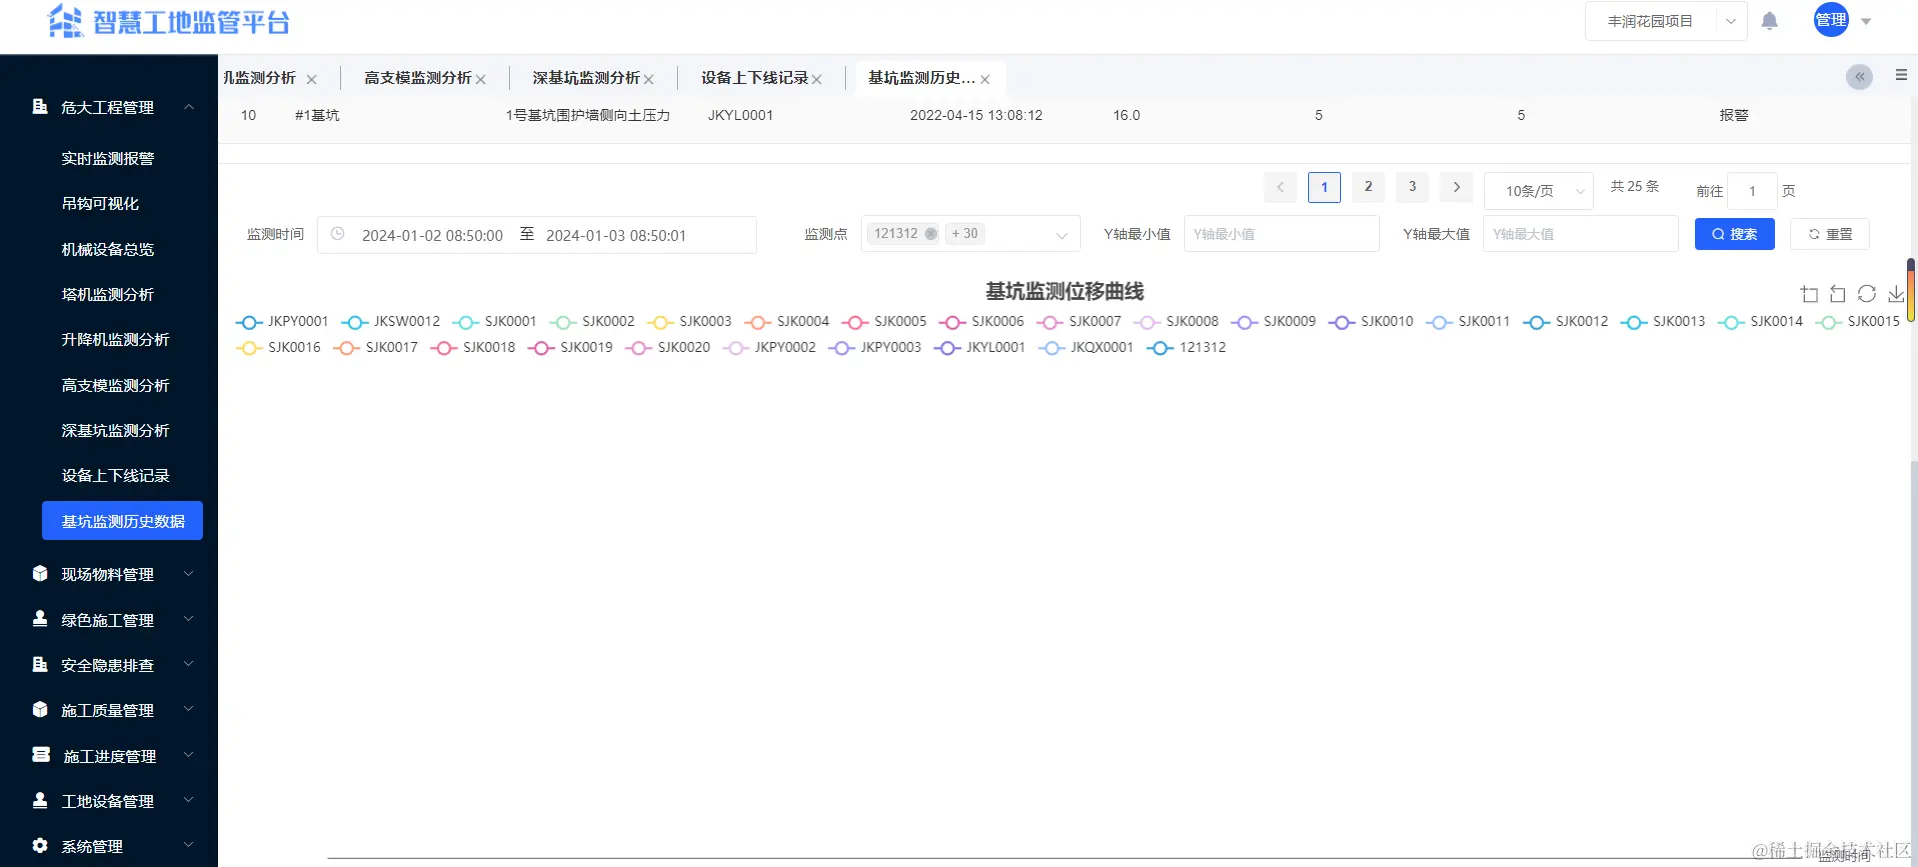The image size is (1918, 867).
Task: Expand the 绿色施工管理 menu
Action: click(x=109, y=620)
